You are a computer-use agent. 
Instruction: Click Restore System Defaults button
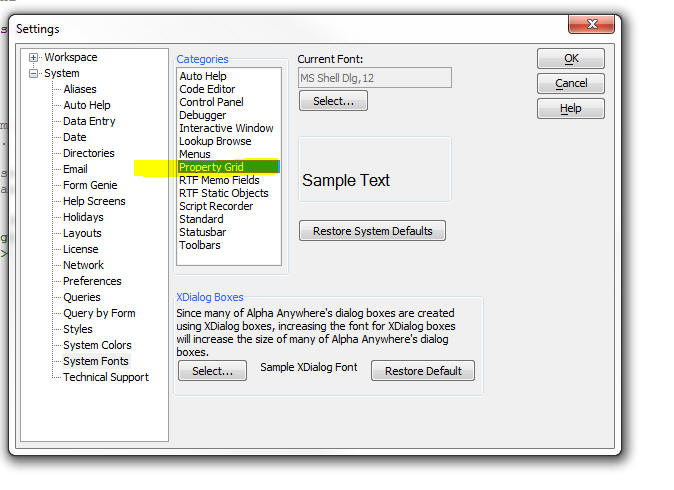pyautogui.click(x=372, y=231)
